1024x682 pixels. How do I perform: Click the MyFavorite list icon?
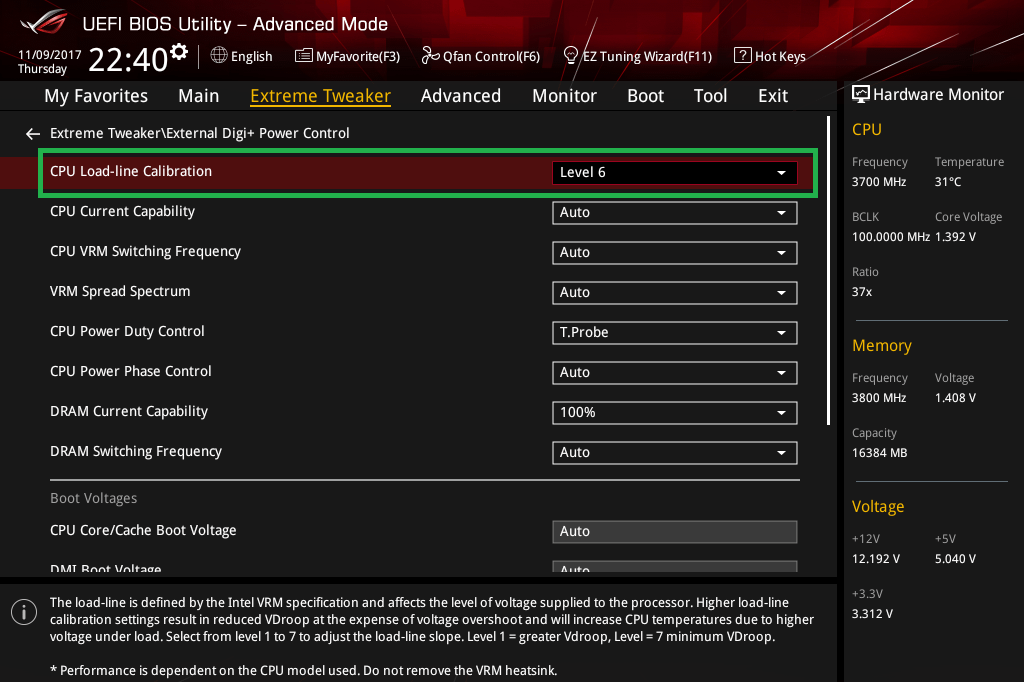(304, 56)
